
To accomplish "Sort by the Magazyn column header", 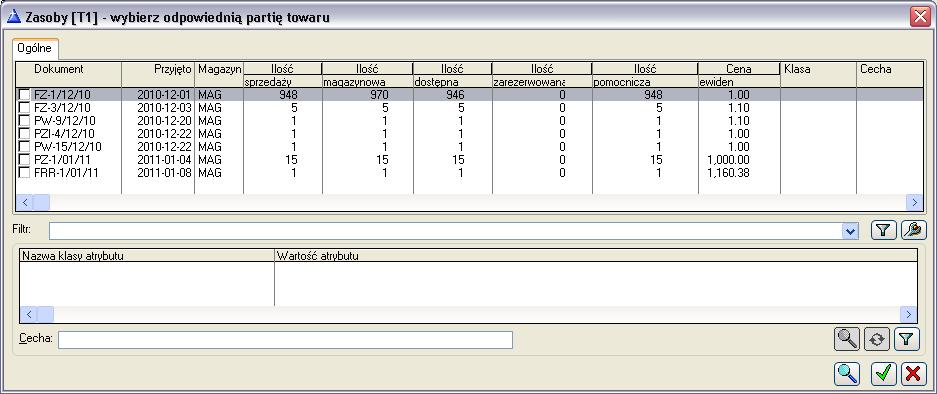I will click(219, 74).
